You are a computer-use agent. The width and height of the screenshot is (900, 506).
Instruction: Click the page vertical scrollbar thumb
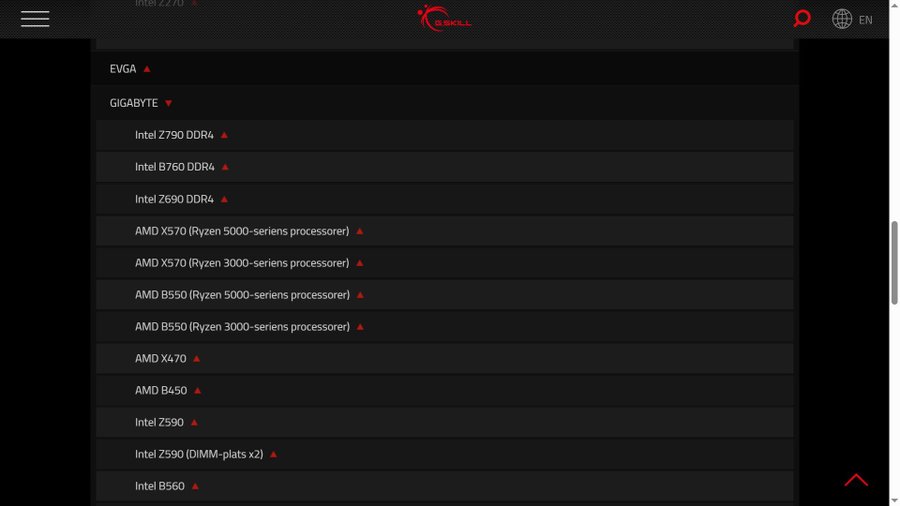[894, 263]
